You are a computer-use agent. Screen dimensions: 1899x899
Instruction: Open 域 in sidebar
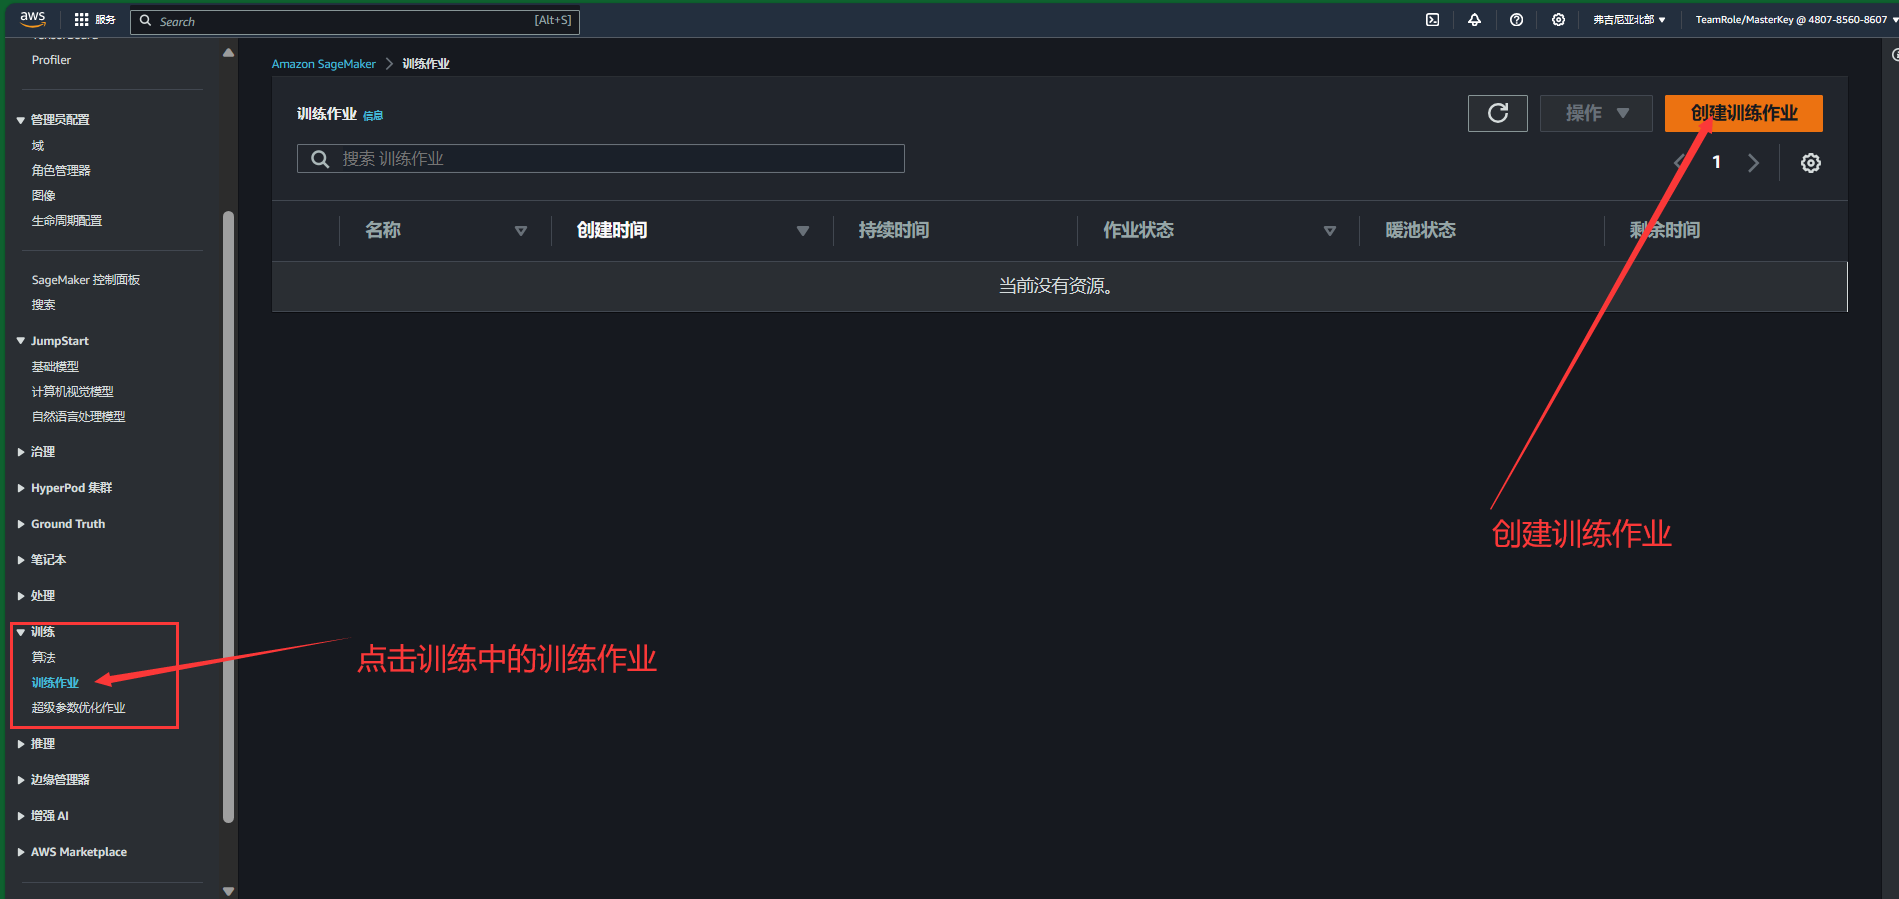38,146
